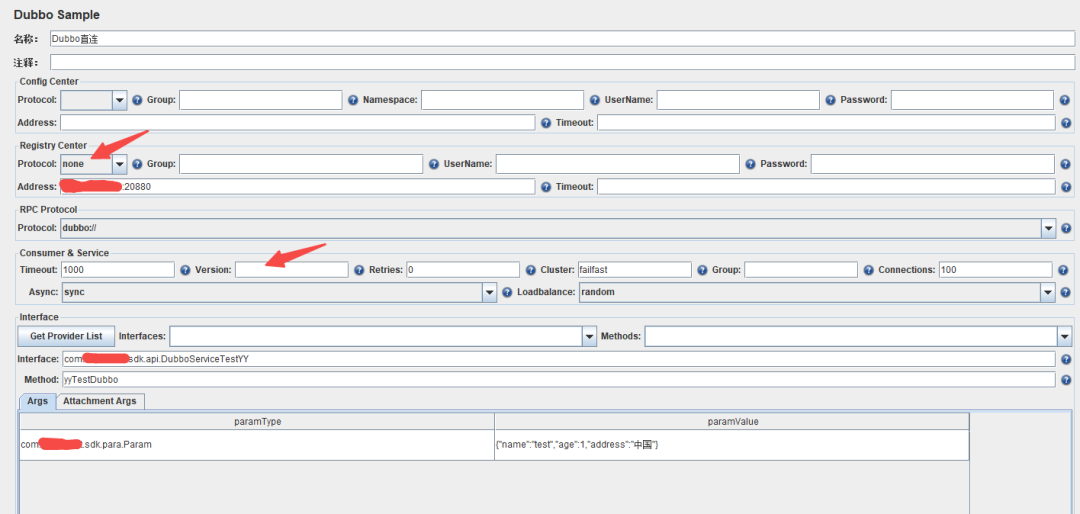
Task: Click help icon after Consumer & Service Group field
Action: pyautogui.click(x=869, y=270)
